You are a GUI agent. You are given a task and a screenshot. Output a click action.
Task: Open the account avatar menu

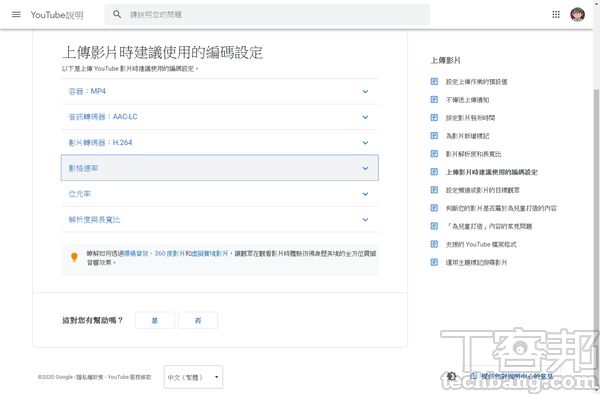(x=577, y=15)
